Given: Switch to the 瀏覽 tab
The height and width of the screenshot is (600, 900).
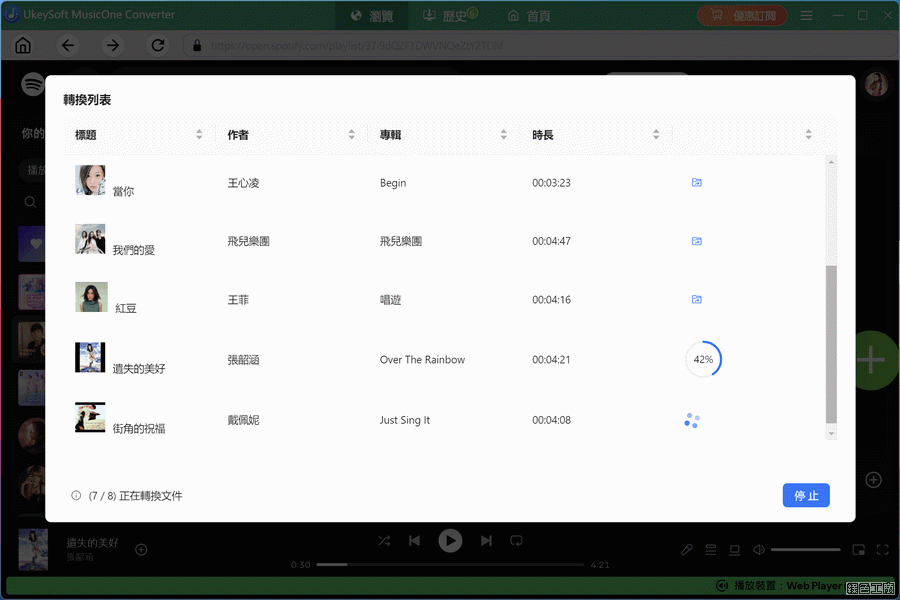Looking at the screenshot, I should pyautogui.click(x=372, y=16).
